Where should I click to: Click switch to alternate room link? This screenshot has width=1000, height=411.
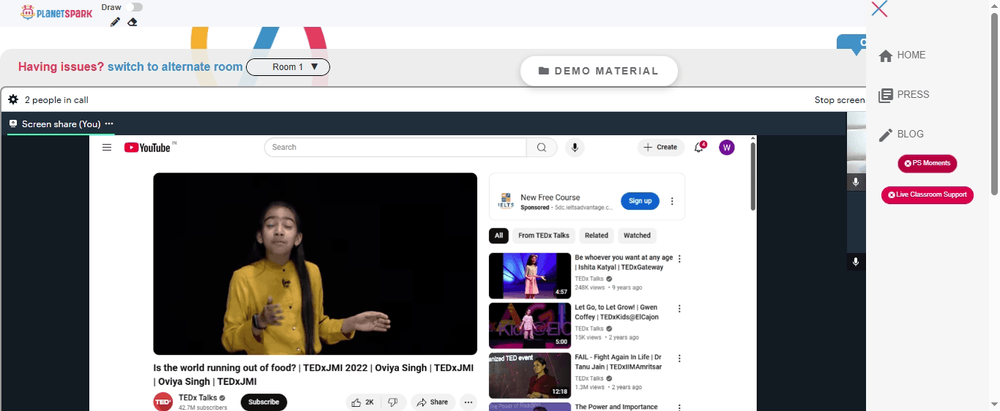click(x=175, y=67)
